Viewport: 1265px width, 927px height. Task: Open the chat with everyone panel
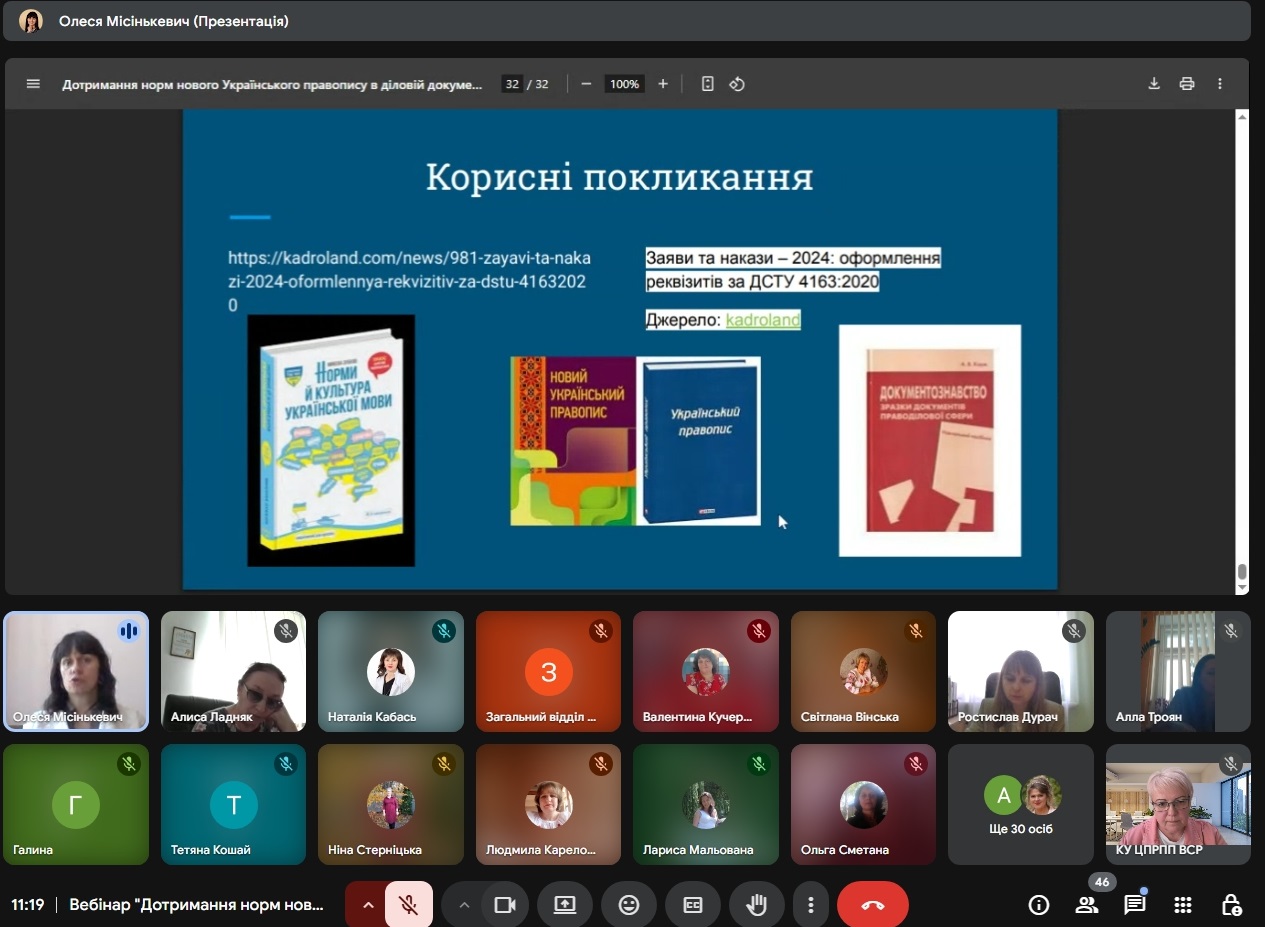click(1134, 905)
